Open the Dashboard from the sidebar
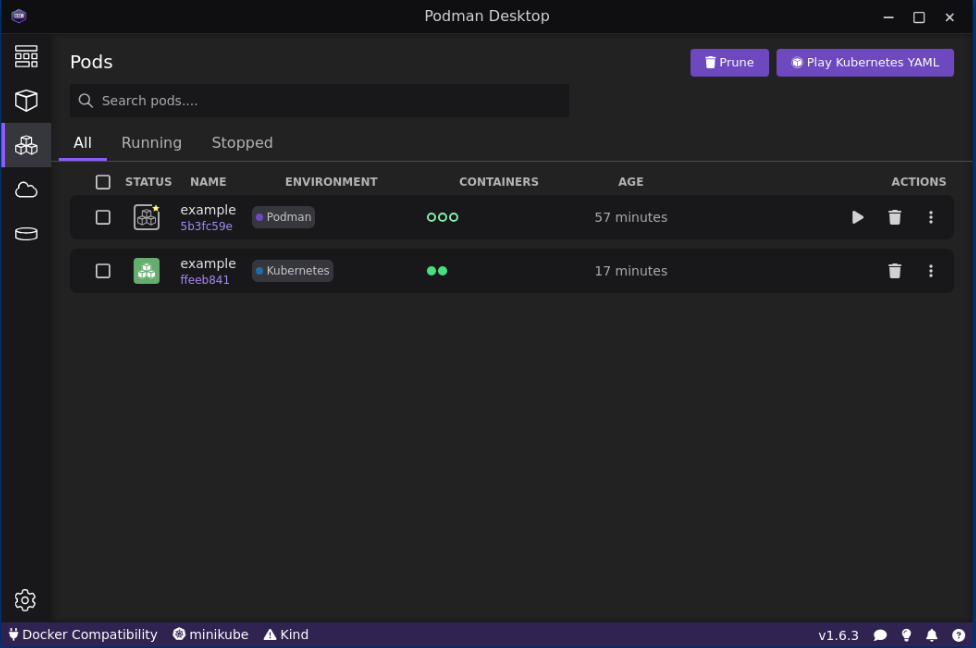This screenshot has width=976, height=648. click(x=26, y=56)
